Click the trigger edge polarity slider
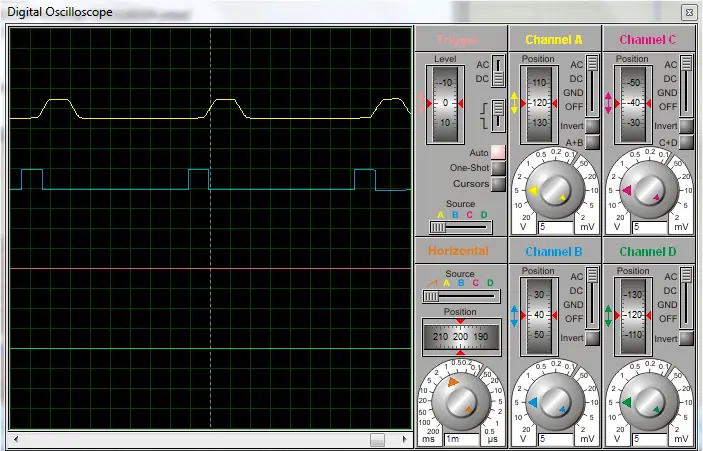 pyautogui.click(x=498, y=116)
